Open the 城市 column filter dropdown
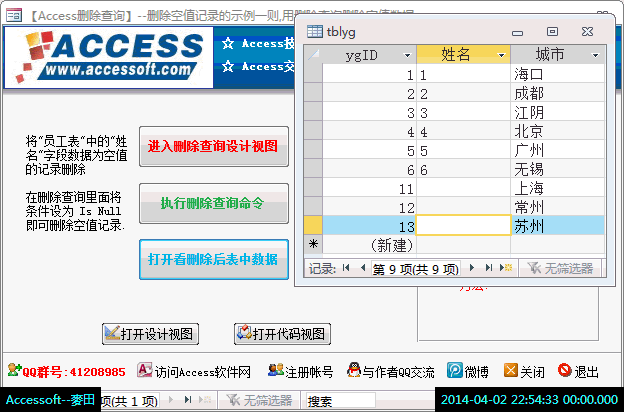Screen dimensions: 624x412 coord(595,55)
